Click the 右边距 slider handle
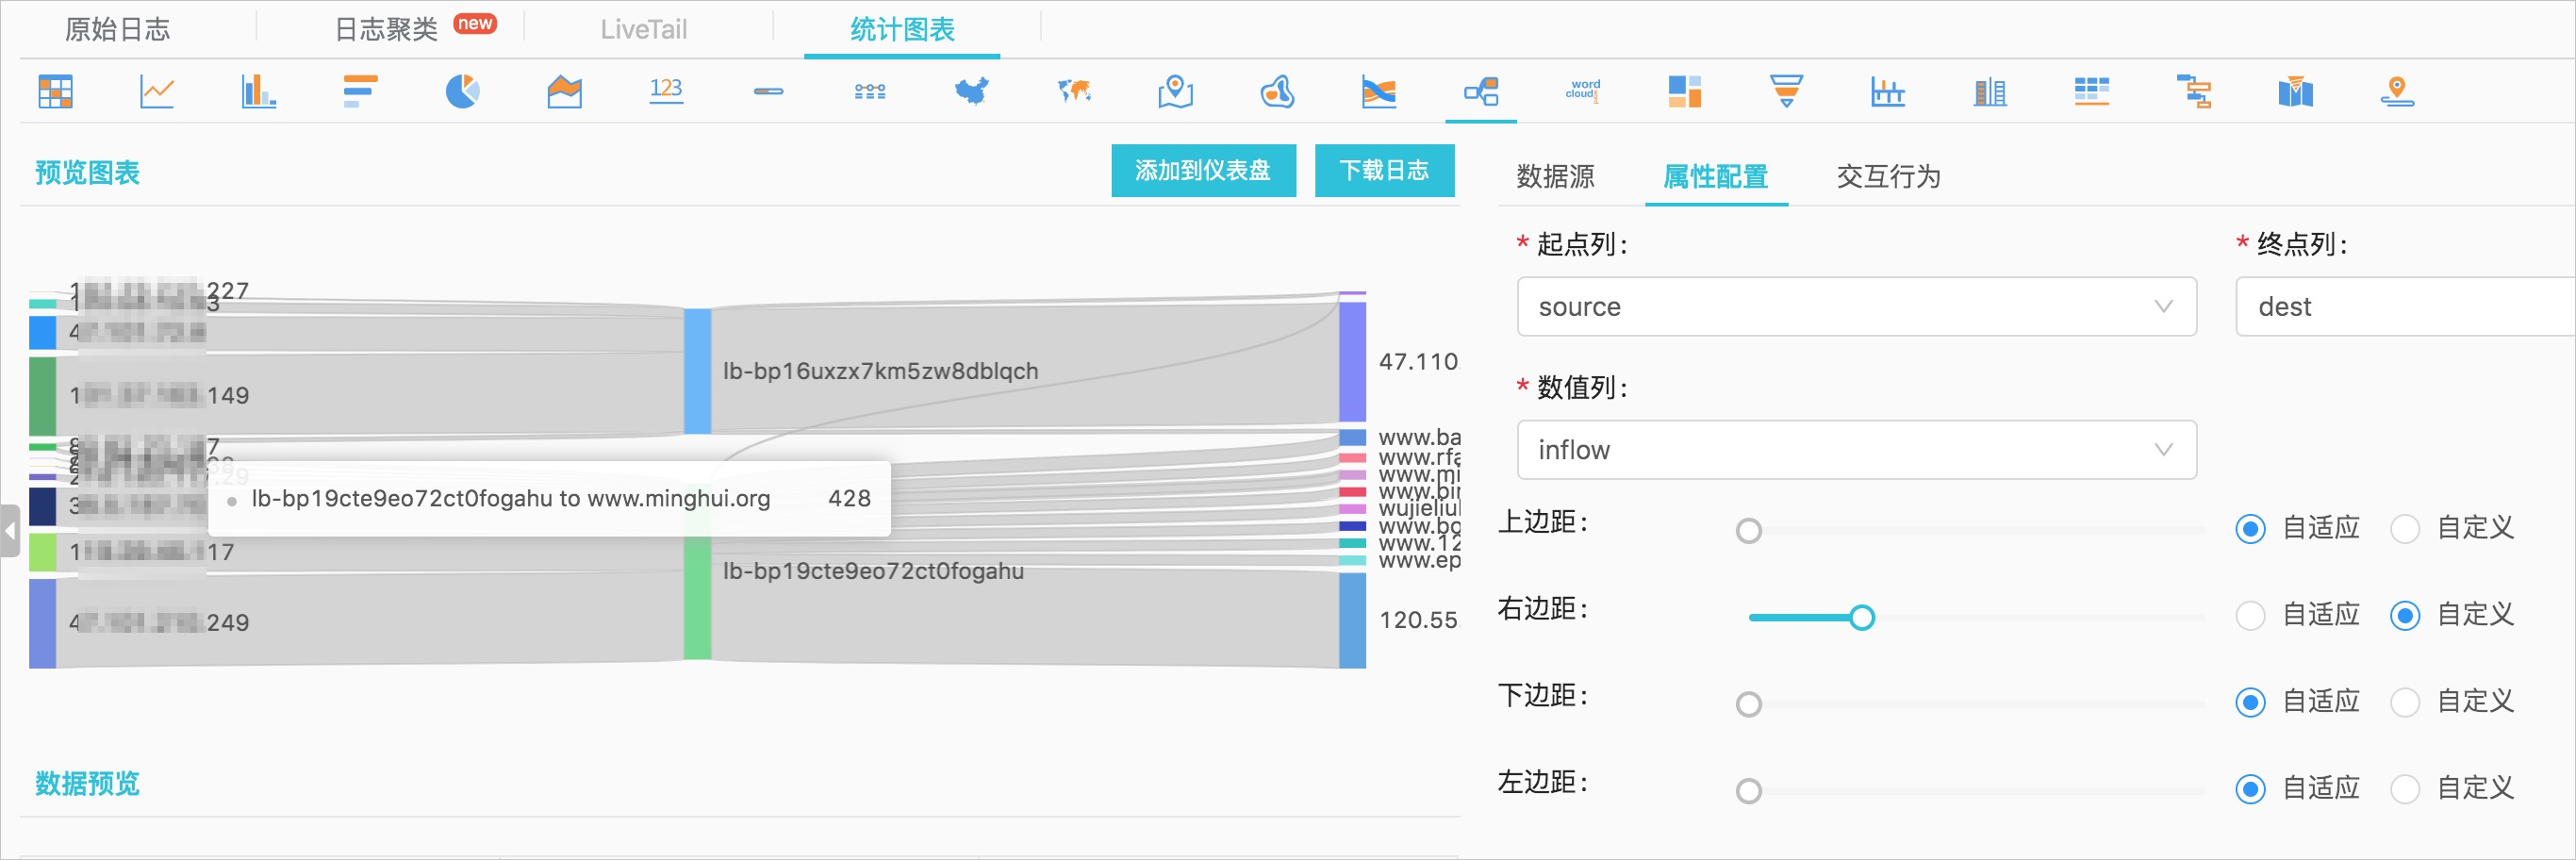 click(1861, 618)
